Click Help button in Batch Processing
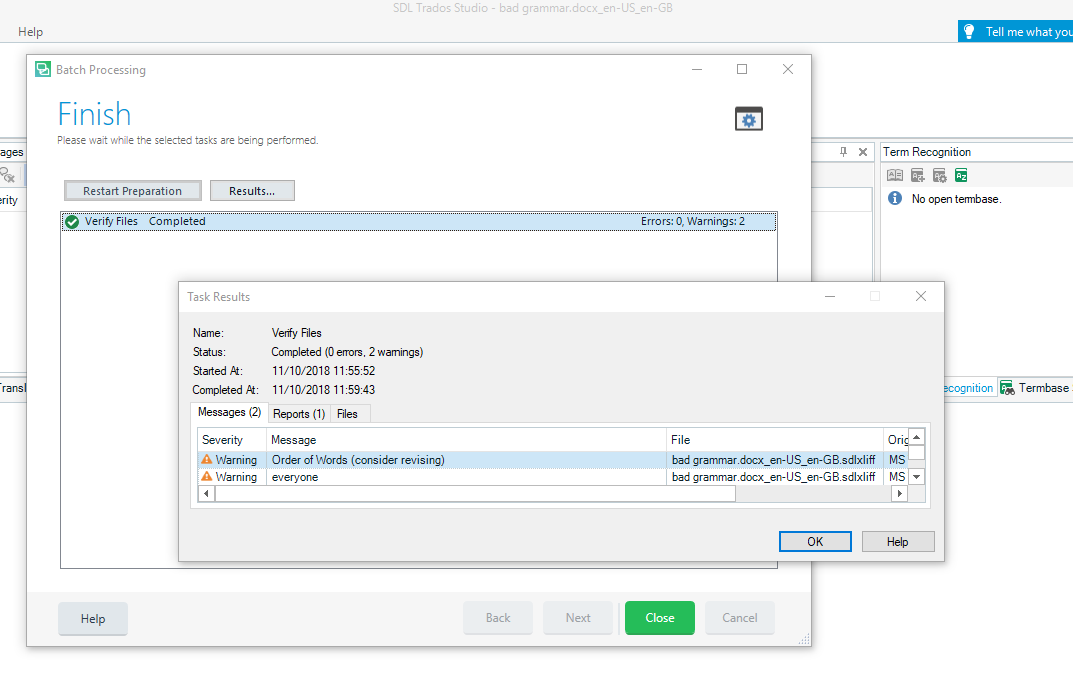The width and height of the screenshot is (1073, 699). tap(93, 619)
